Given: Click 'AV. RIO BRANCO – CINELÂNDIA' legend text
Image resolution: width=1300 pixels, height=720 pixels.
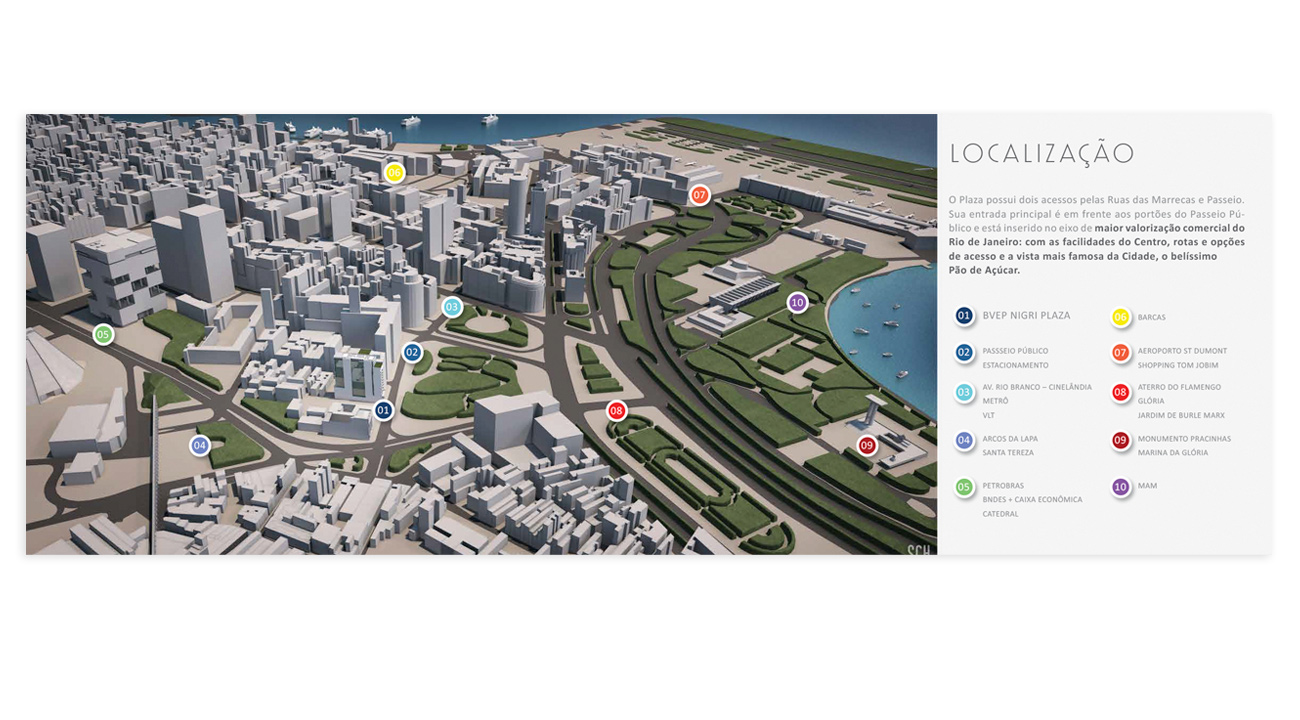Looking at the screenshot, I should [x=1037, y=387].
